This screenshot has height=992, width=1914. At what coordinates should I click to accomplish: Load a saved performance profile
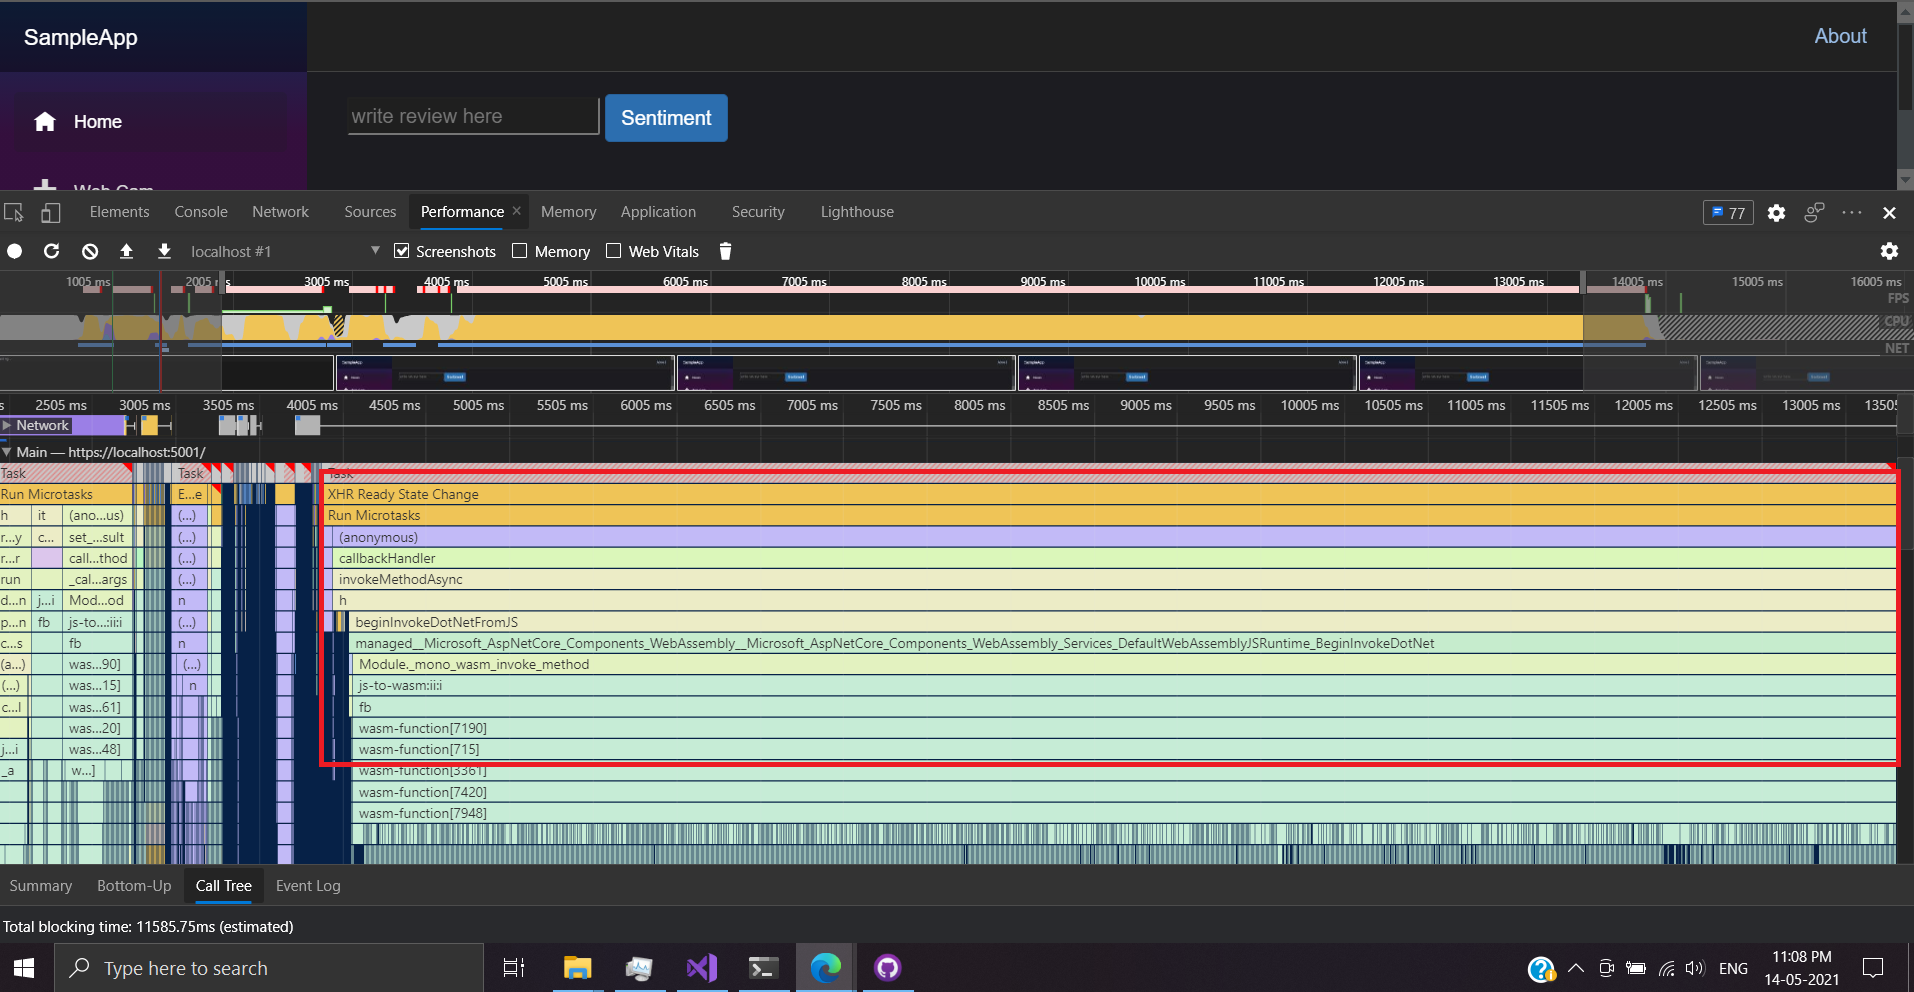click(126, 251)
